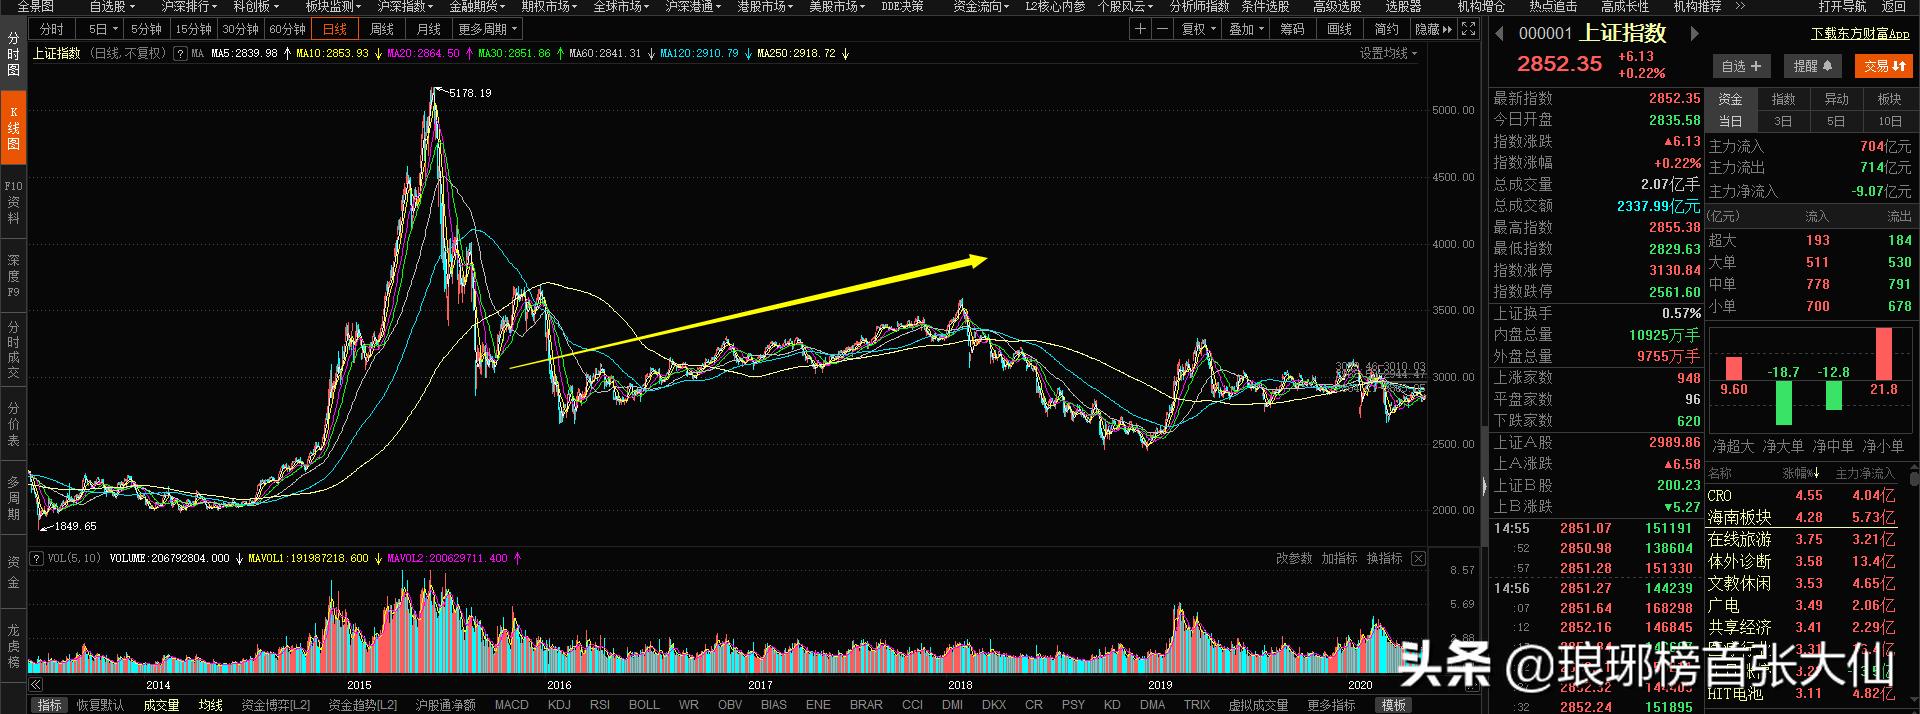Click 换指标 in volume panel

click(1384, 558)
